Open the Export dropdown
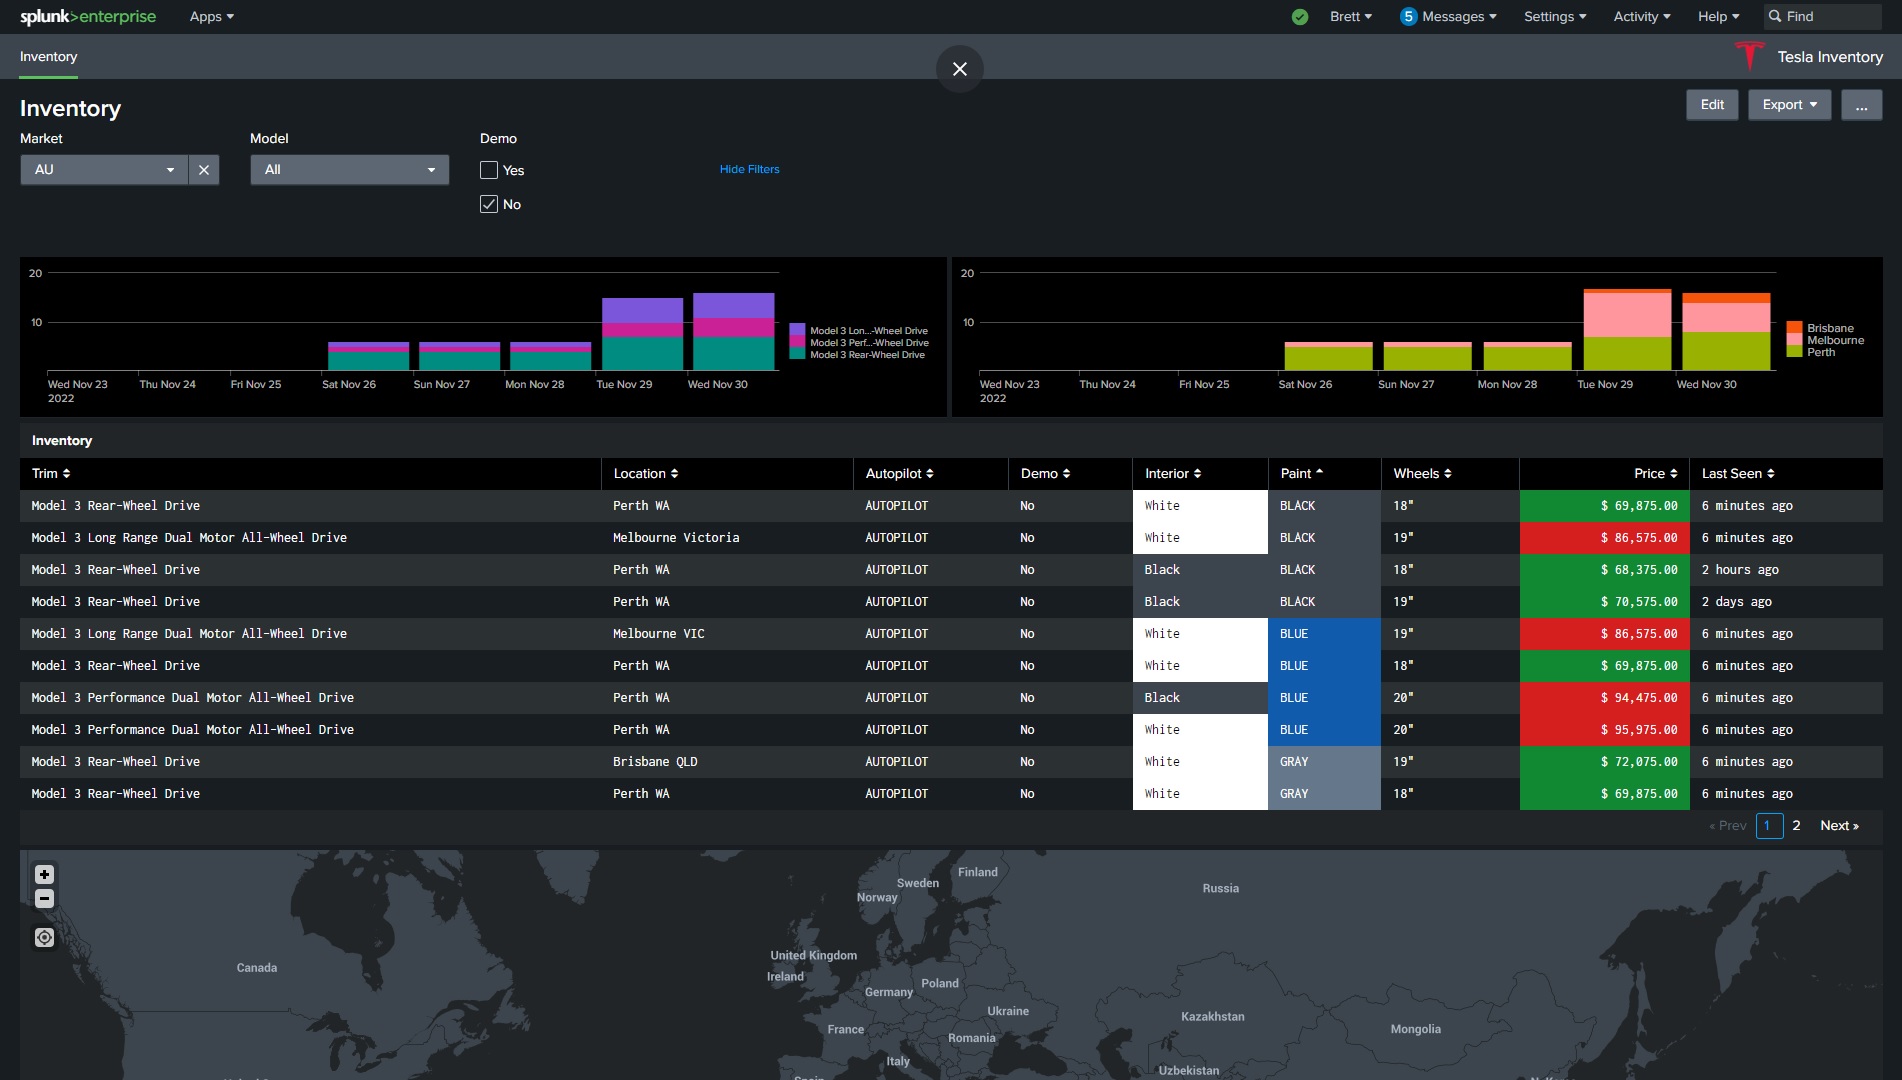 click(x=1789, y=105)
